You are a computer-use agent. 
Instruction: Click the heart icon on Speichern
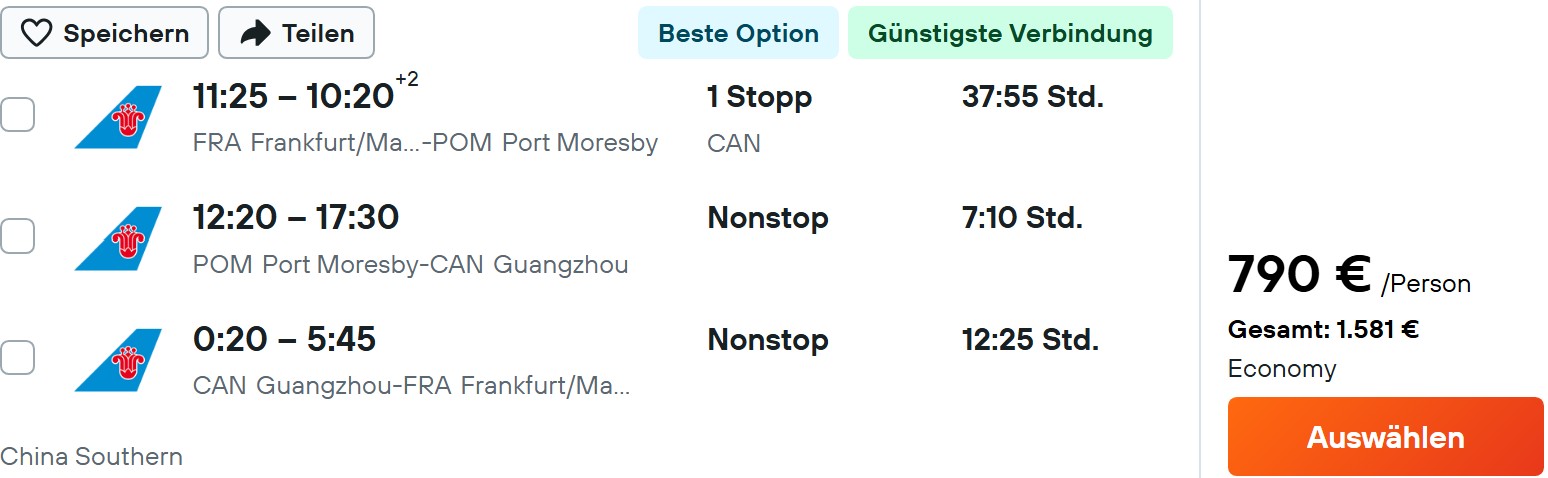(x=37, y=33)
